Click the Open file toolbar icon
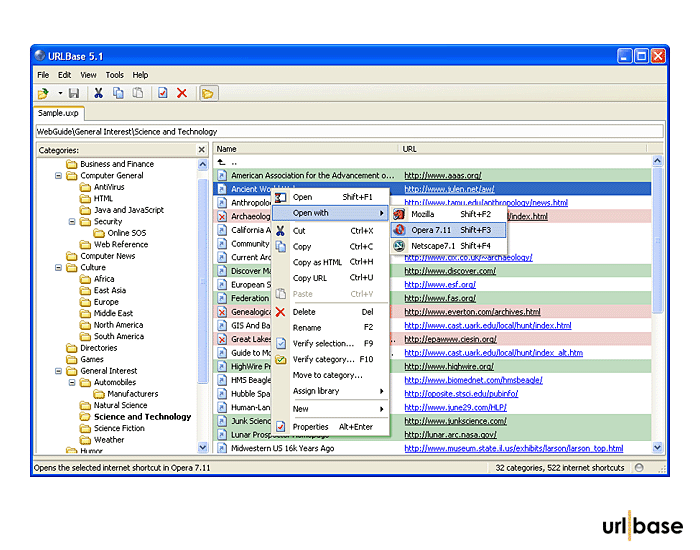700x550 pixels. (x=43, y=93)
